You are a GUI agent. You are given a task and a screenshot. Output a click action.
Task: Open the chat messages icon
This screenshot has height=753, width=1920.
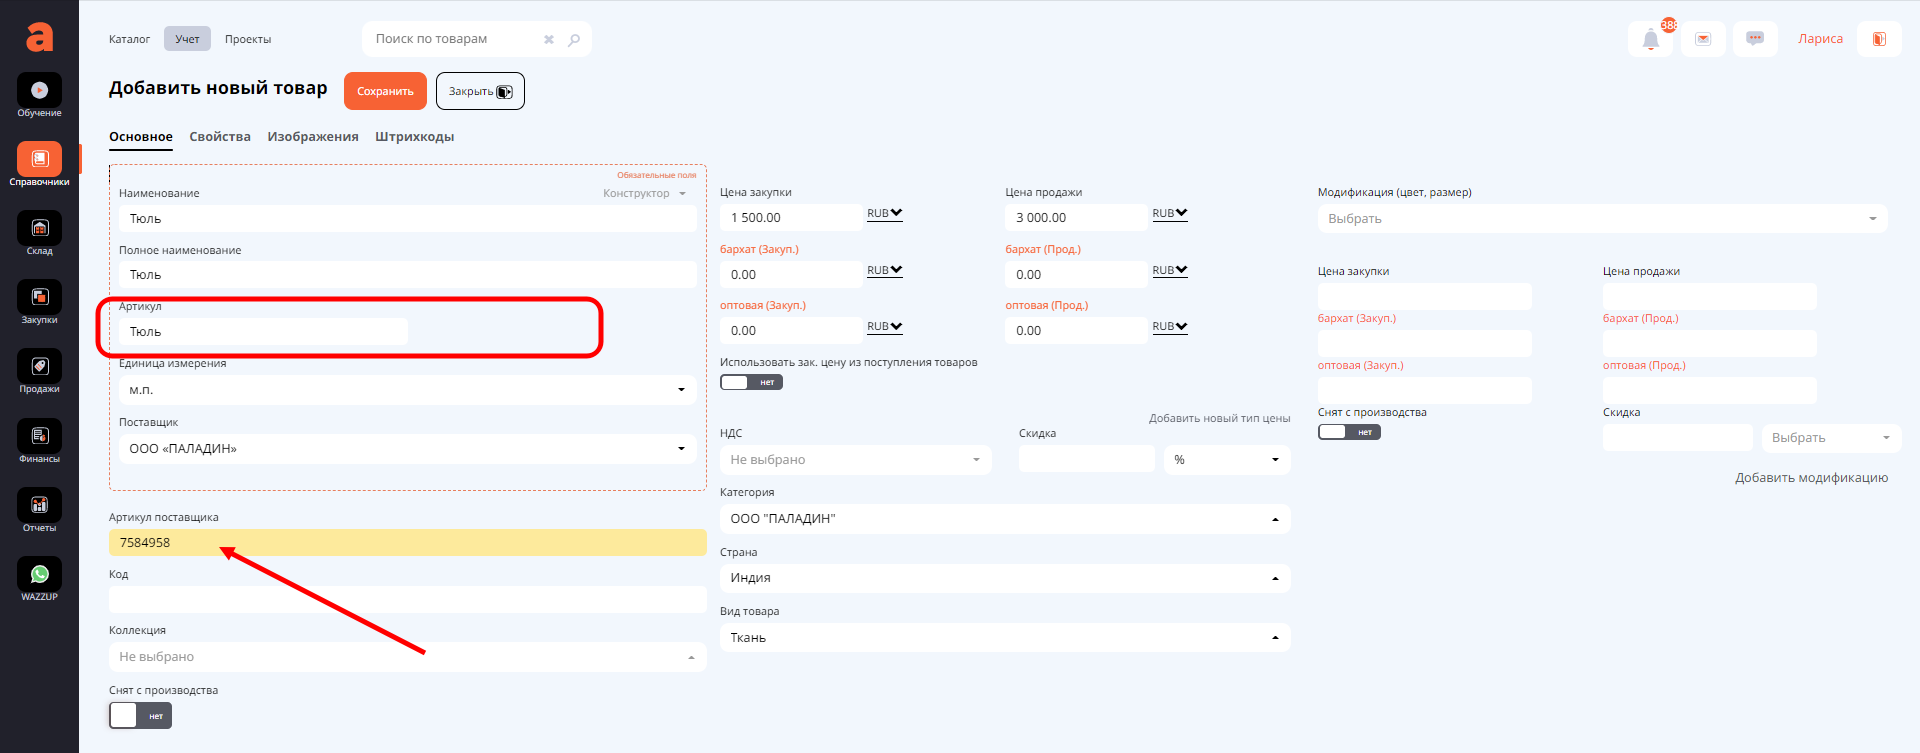coord(1754,39)
